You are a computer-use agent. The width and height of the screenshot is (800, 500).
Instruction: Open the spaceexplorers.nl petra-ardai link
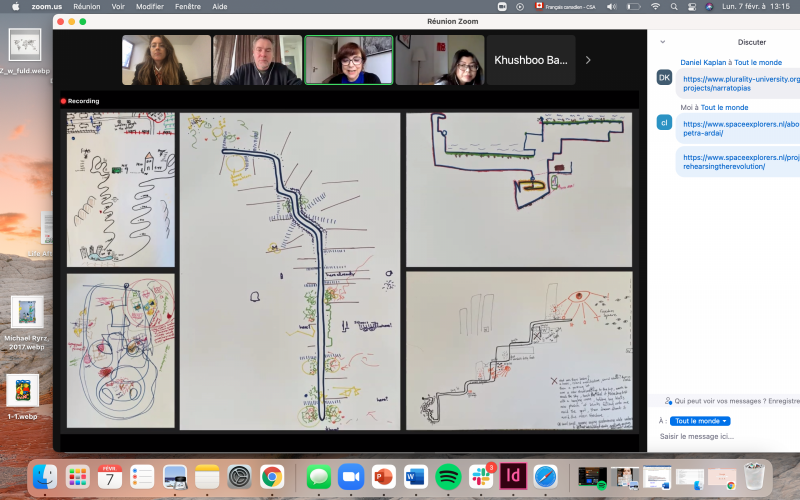(x=741, y=129)
